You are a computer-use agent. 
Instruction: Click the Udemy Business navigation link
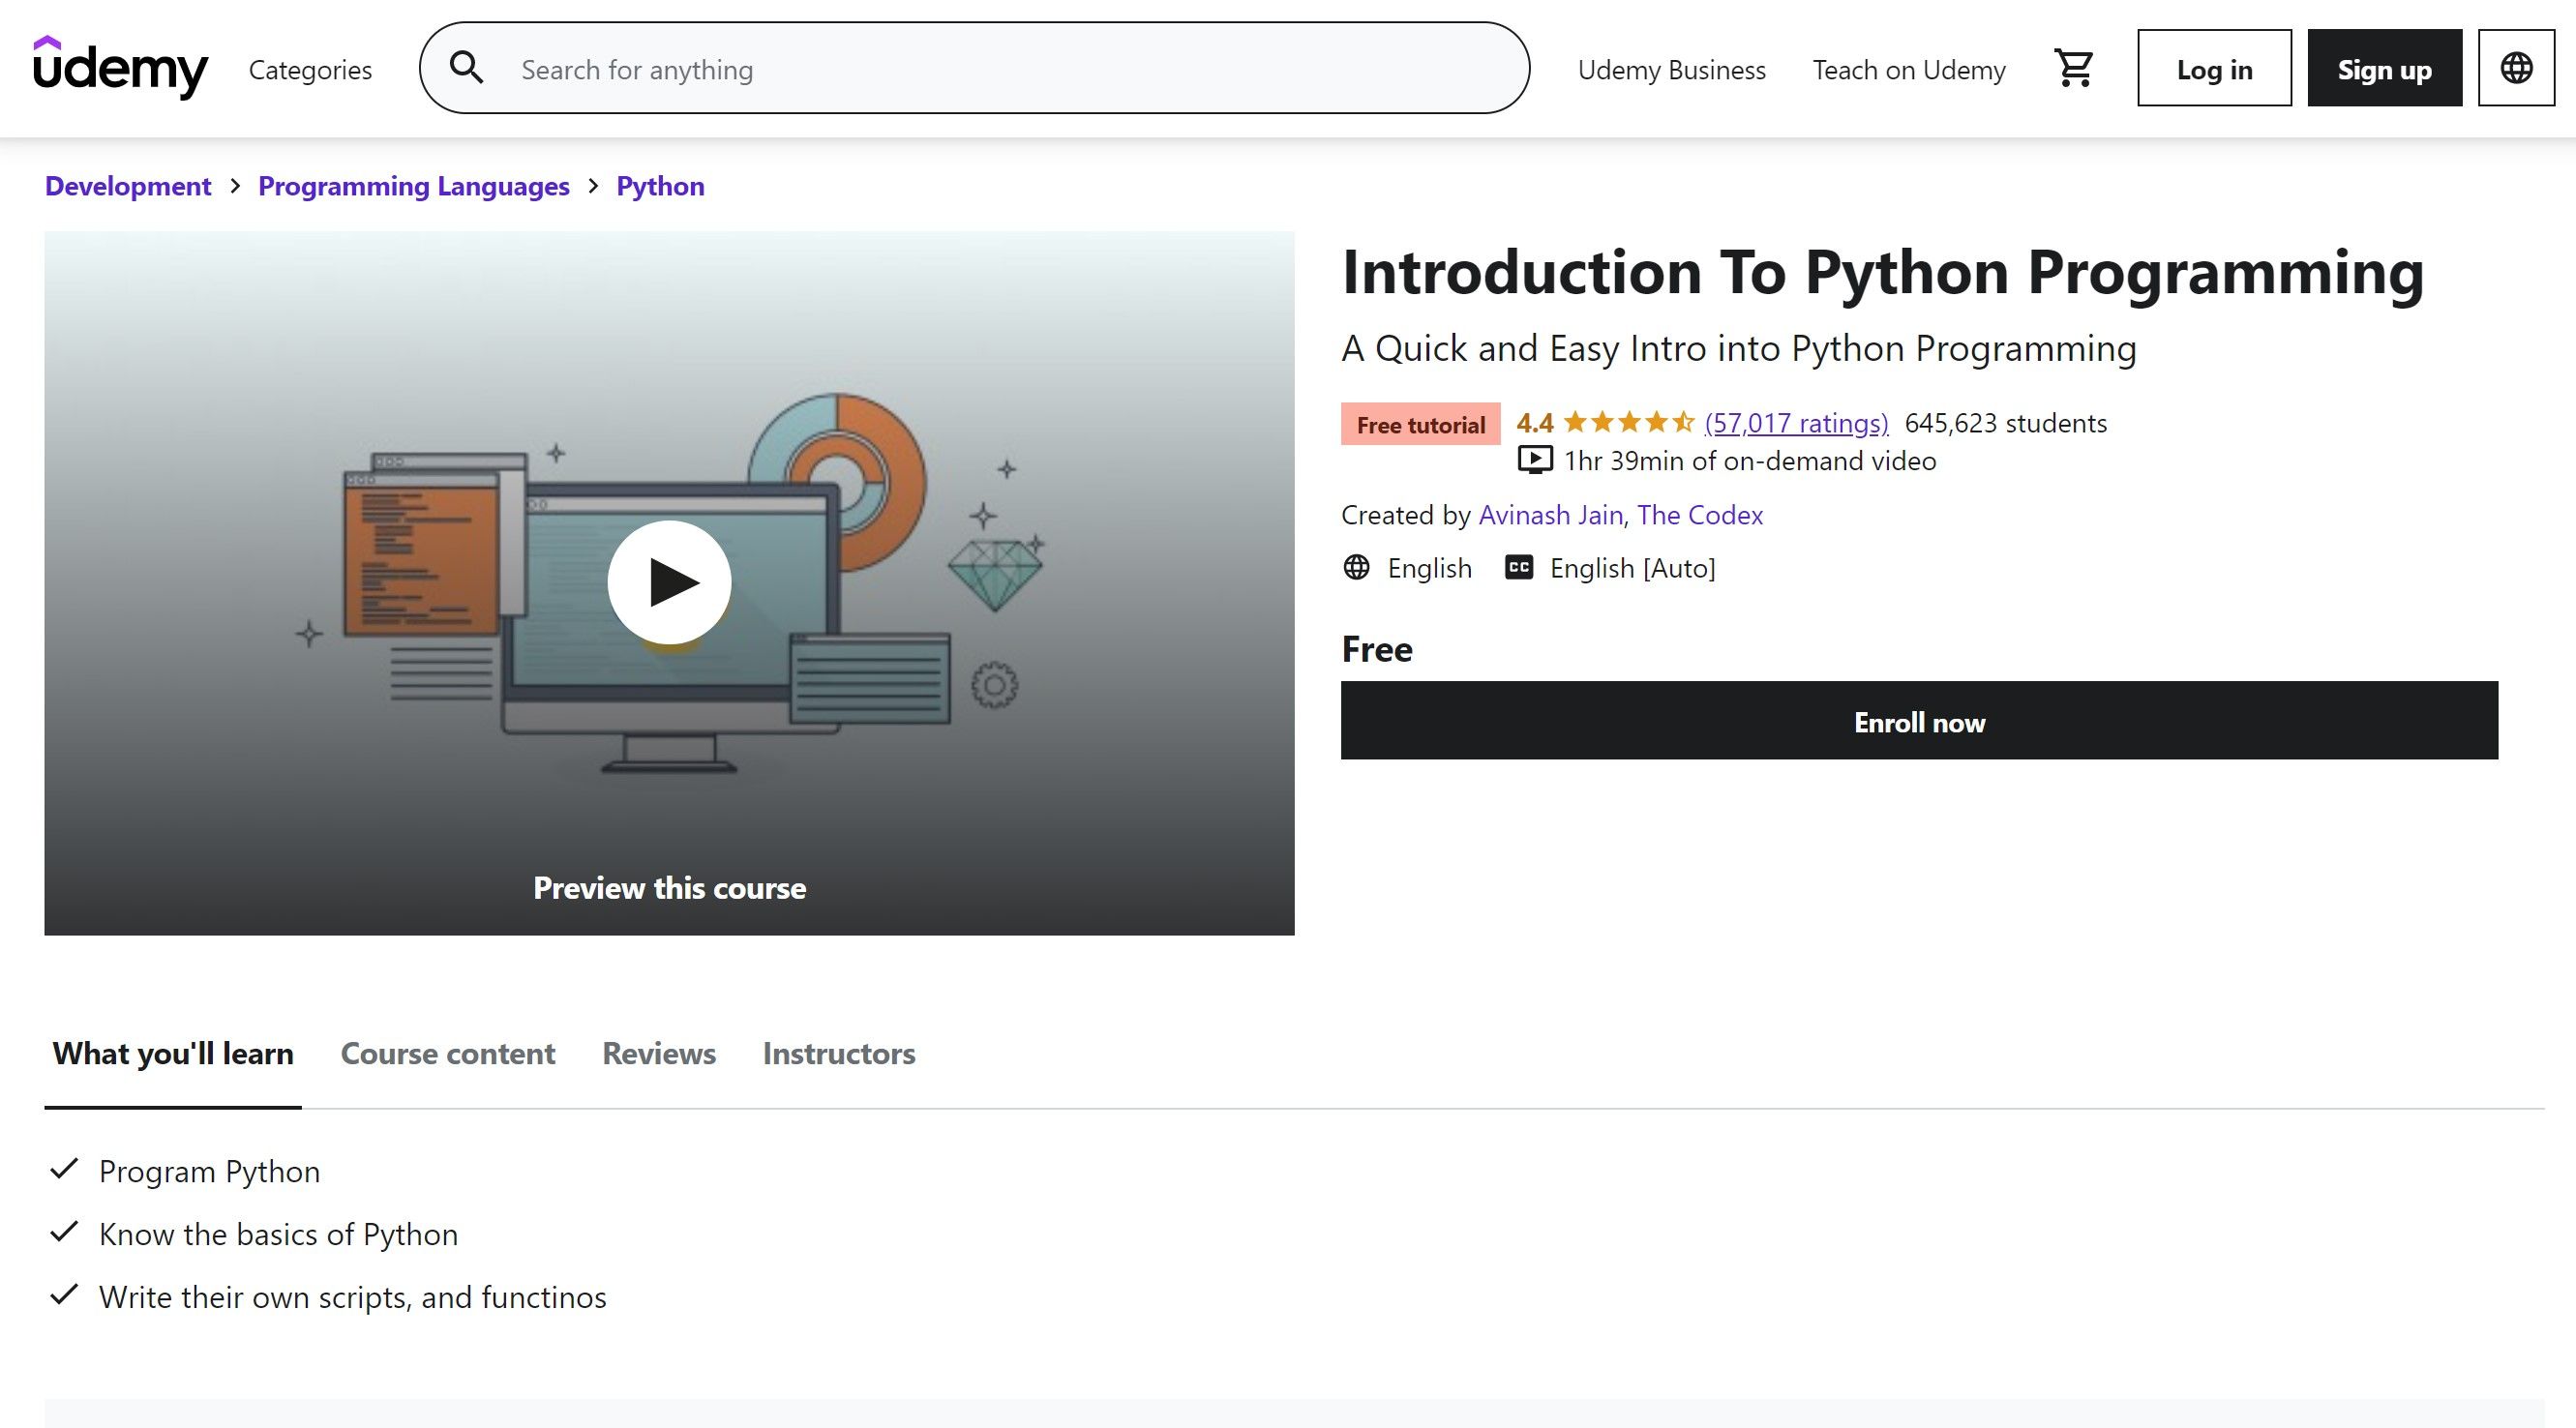point(1672,69)
